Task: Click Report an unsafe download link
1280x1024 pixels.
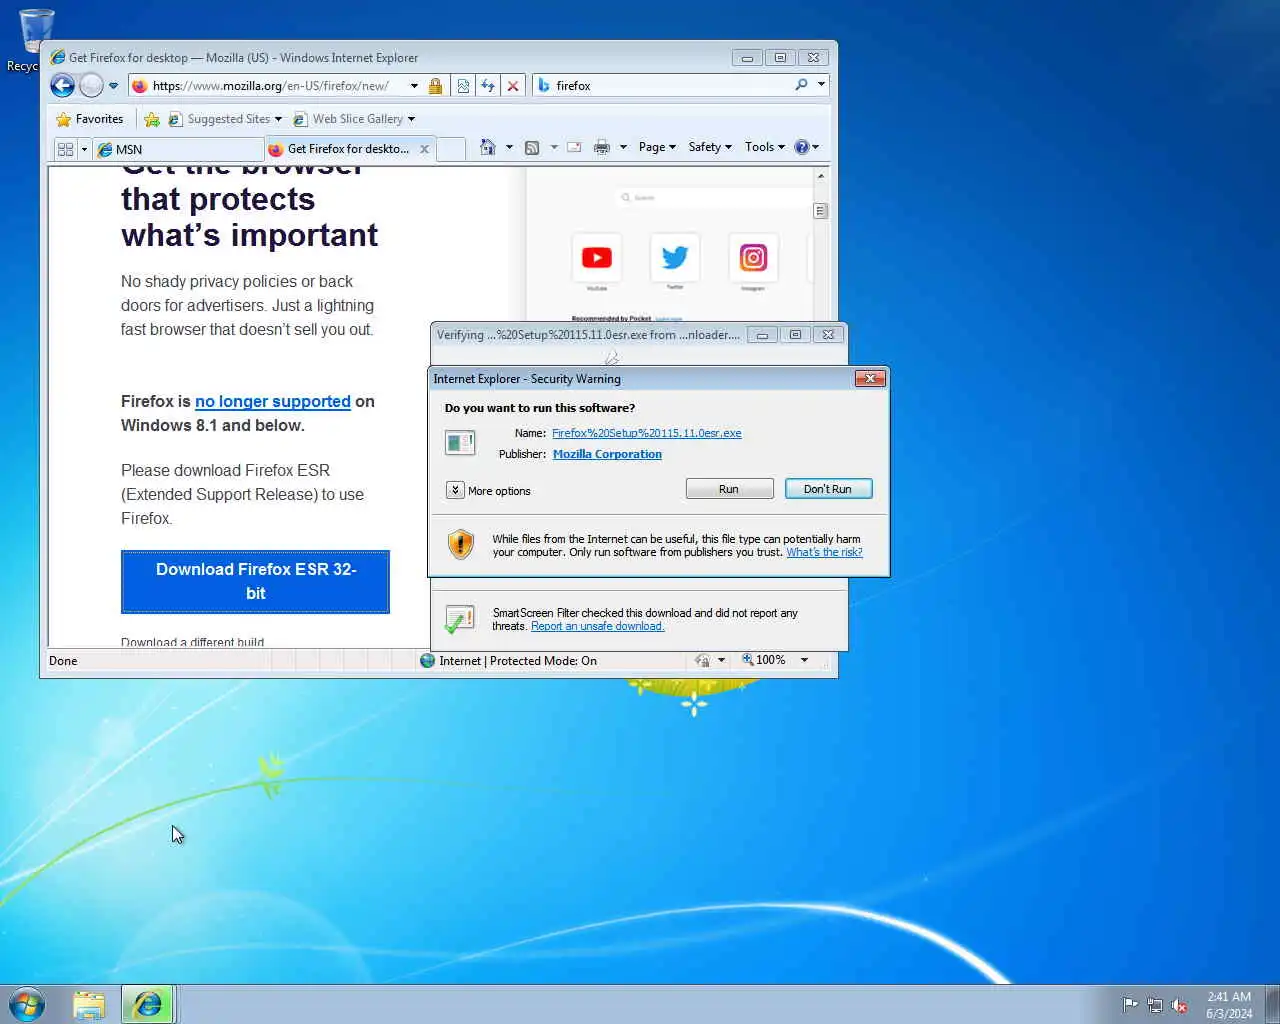Action: 597,626
